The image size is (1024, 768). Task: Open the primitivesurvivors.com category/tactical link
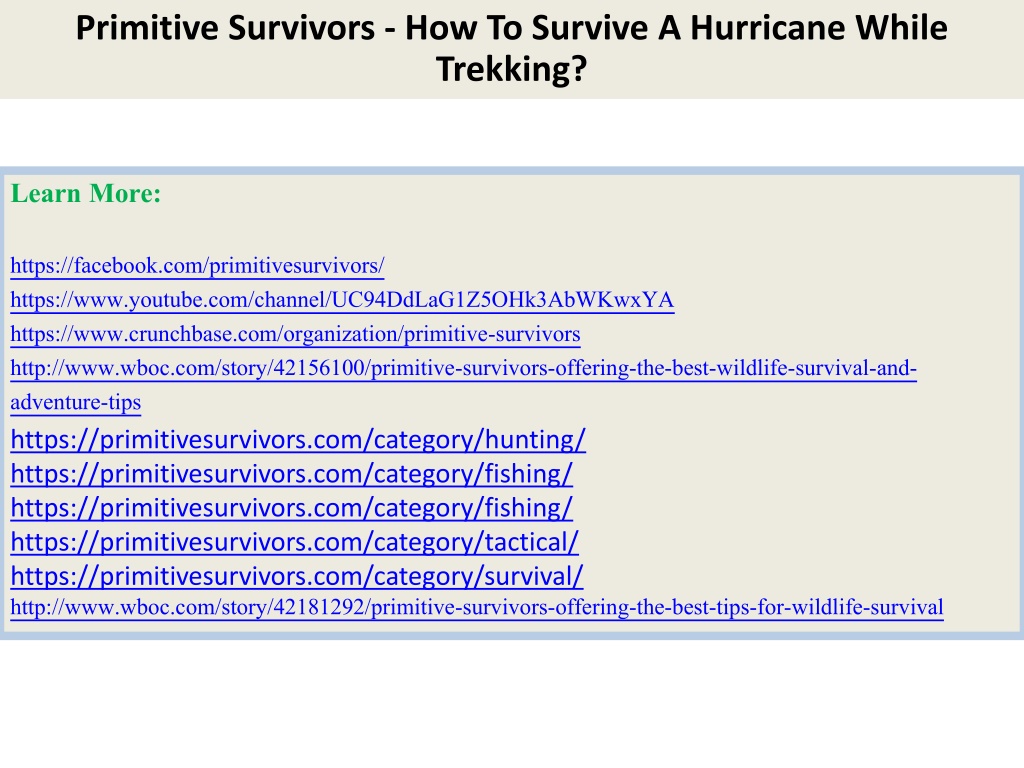295,542
